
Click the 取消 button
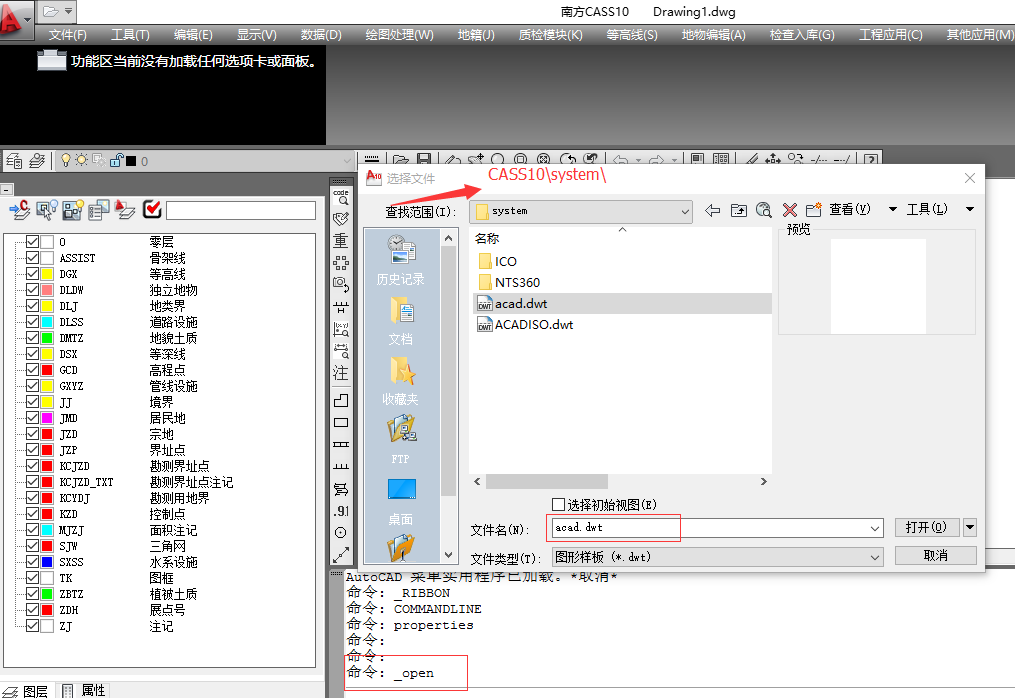pyautogui.click(x=935, y=556)
